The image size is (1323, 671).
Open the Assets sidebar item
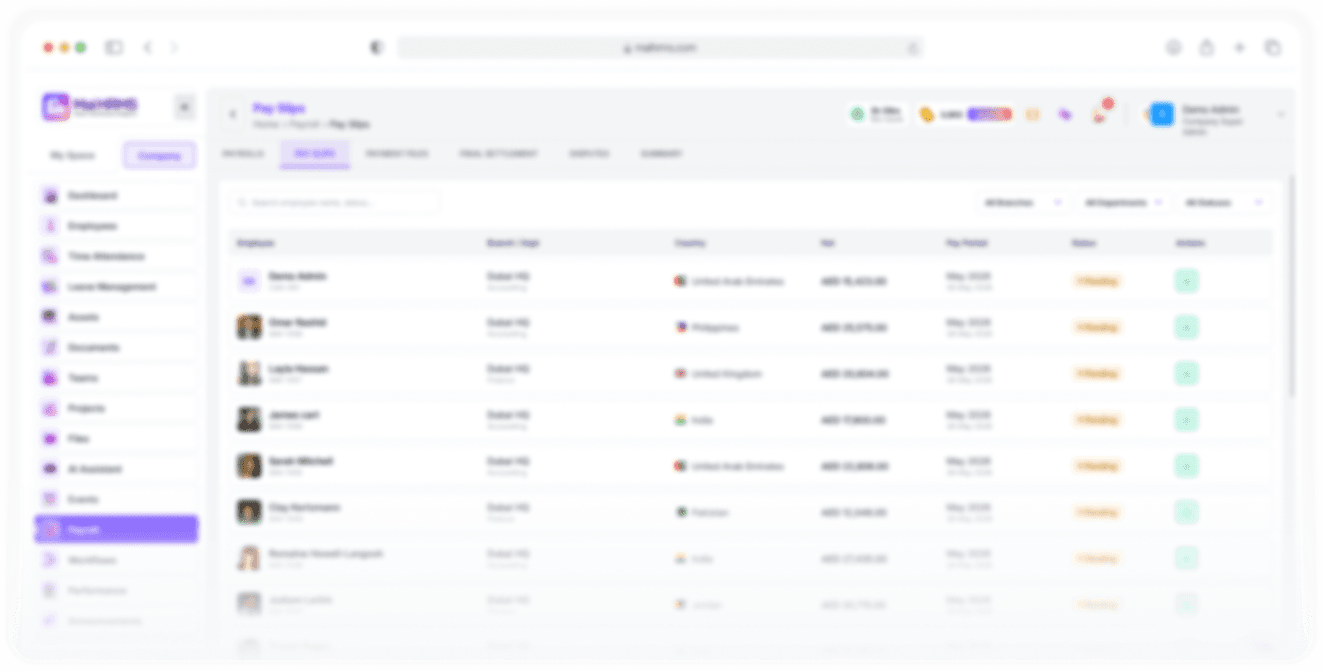click(116, 317)
